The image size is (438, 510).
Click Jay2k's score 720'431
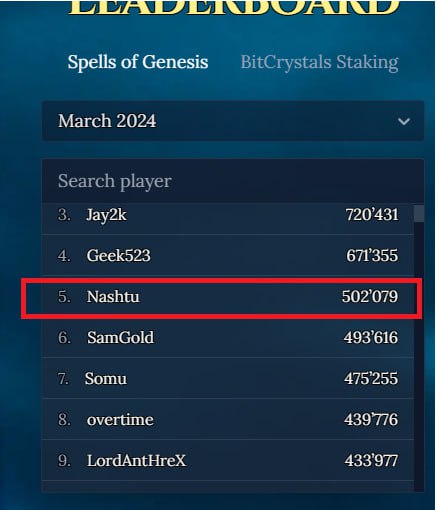click(372, 214)
